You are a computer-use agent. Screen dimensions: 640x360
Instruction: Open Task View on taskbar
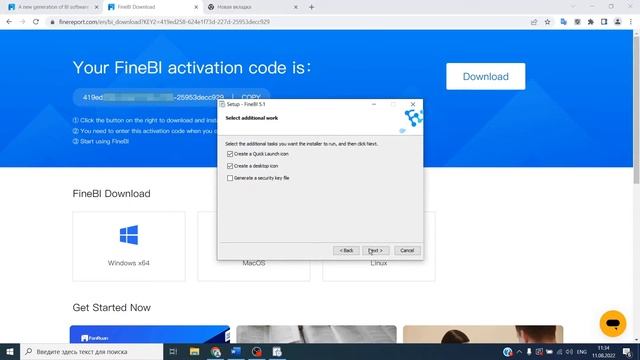pos(173,351)
